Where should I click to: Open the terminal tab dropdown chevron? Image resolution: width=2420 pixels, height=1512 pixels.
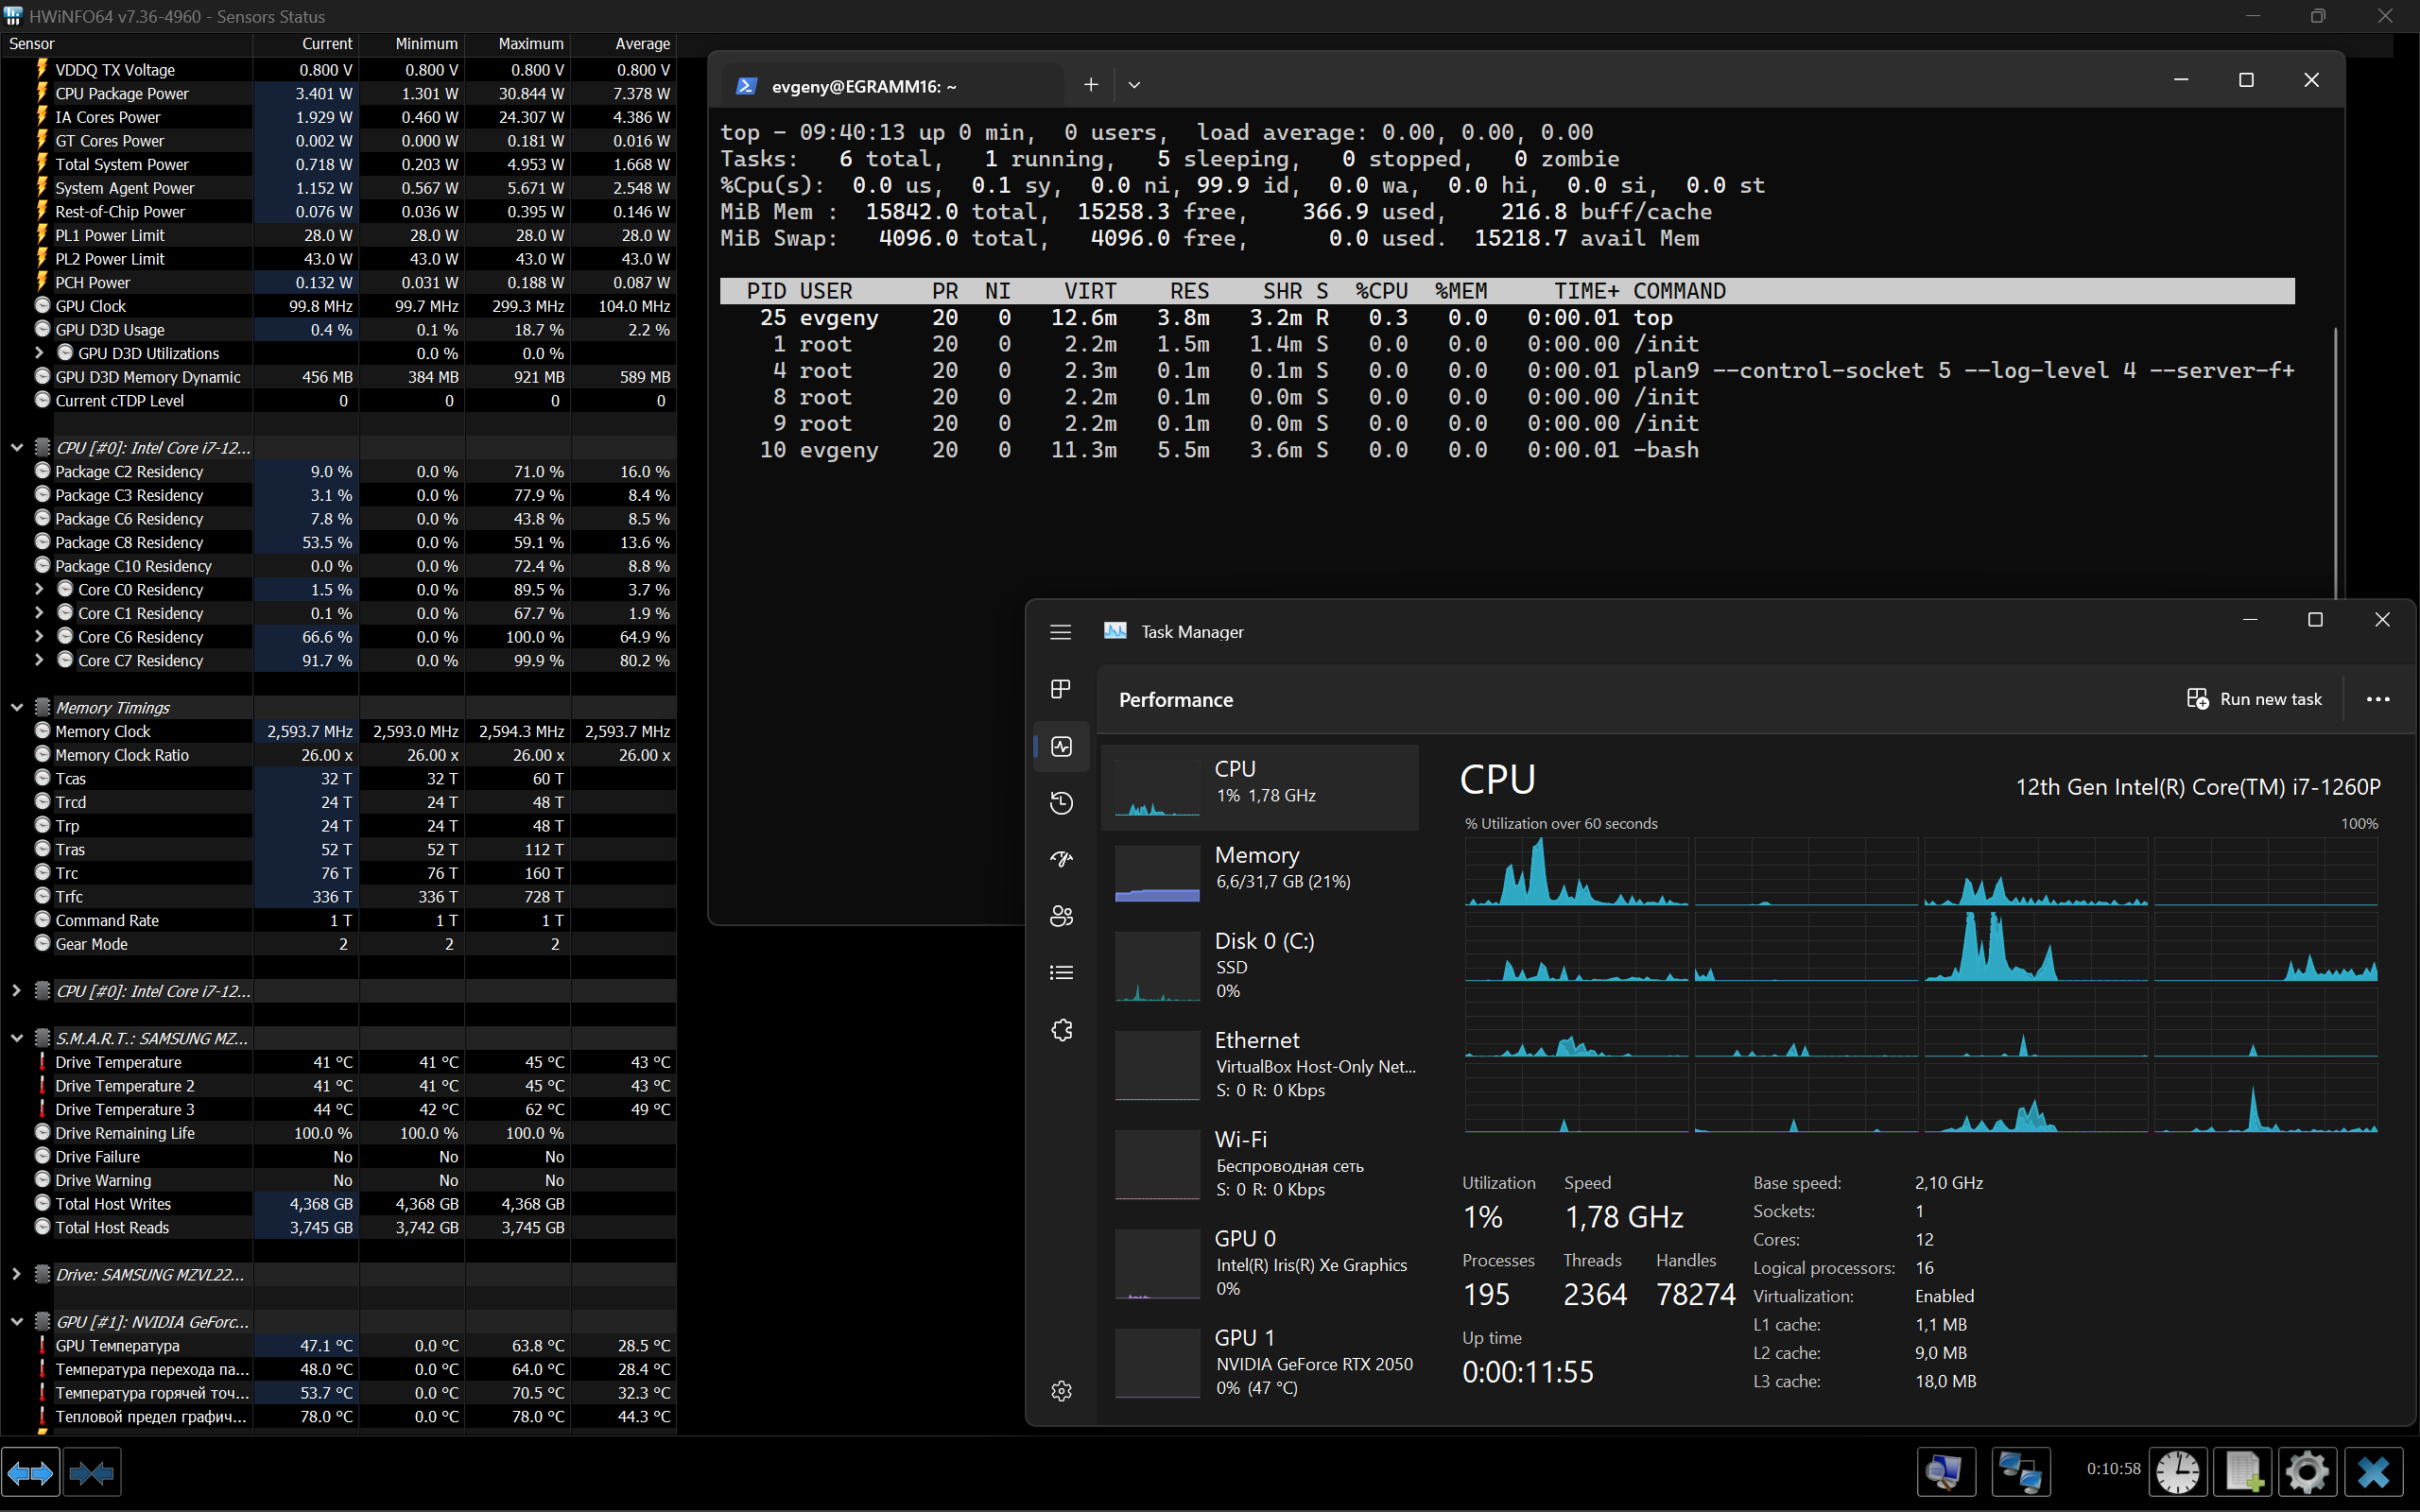(1133, 84)
